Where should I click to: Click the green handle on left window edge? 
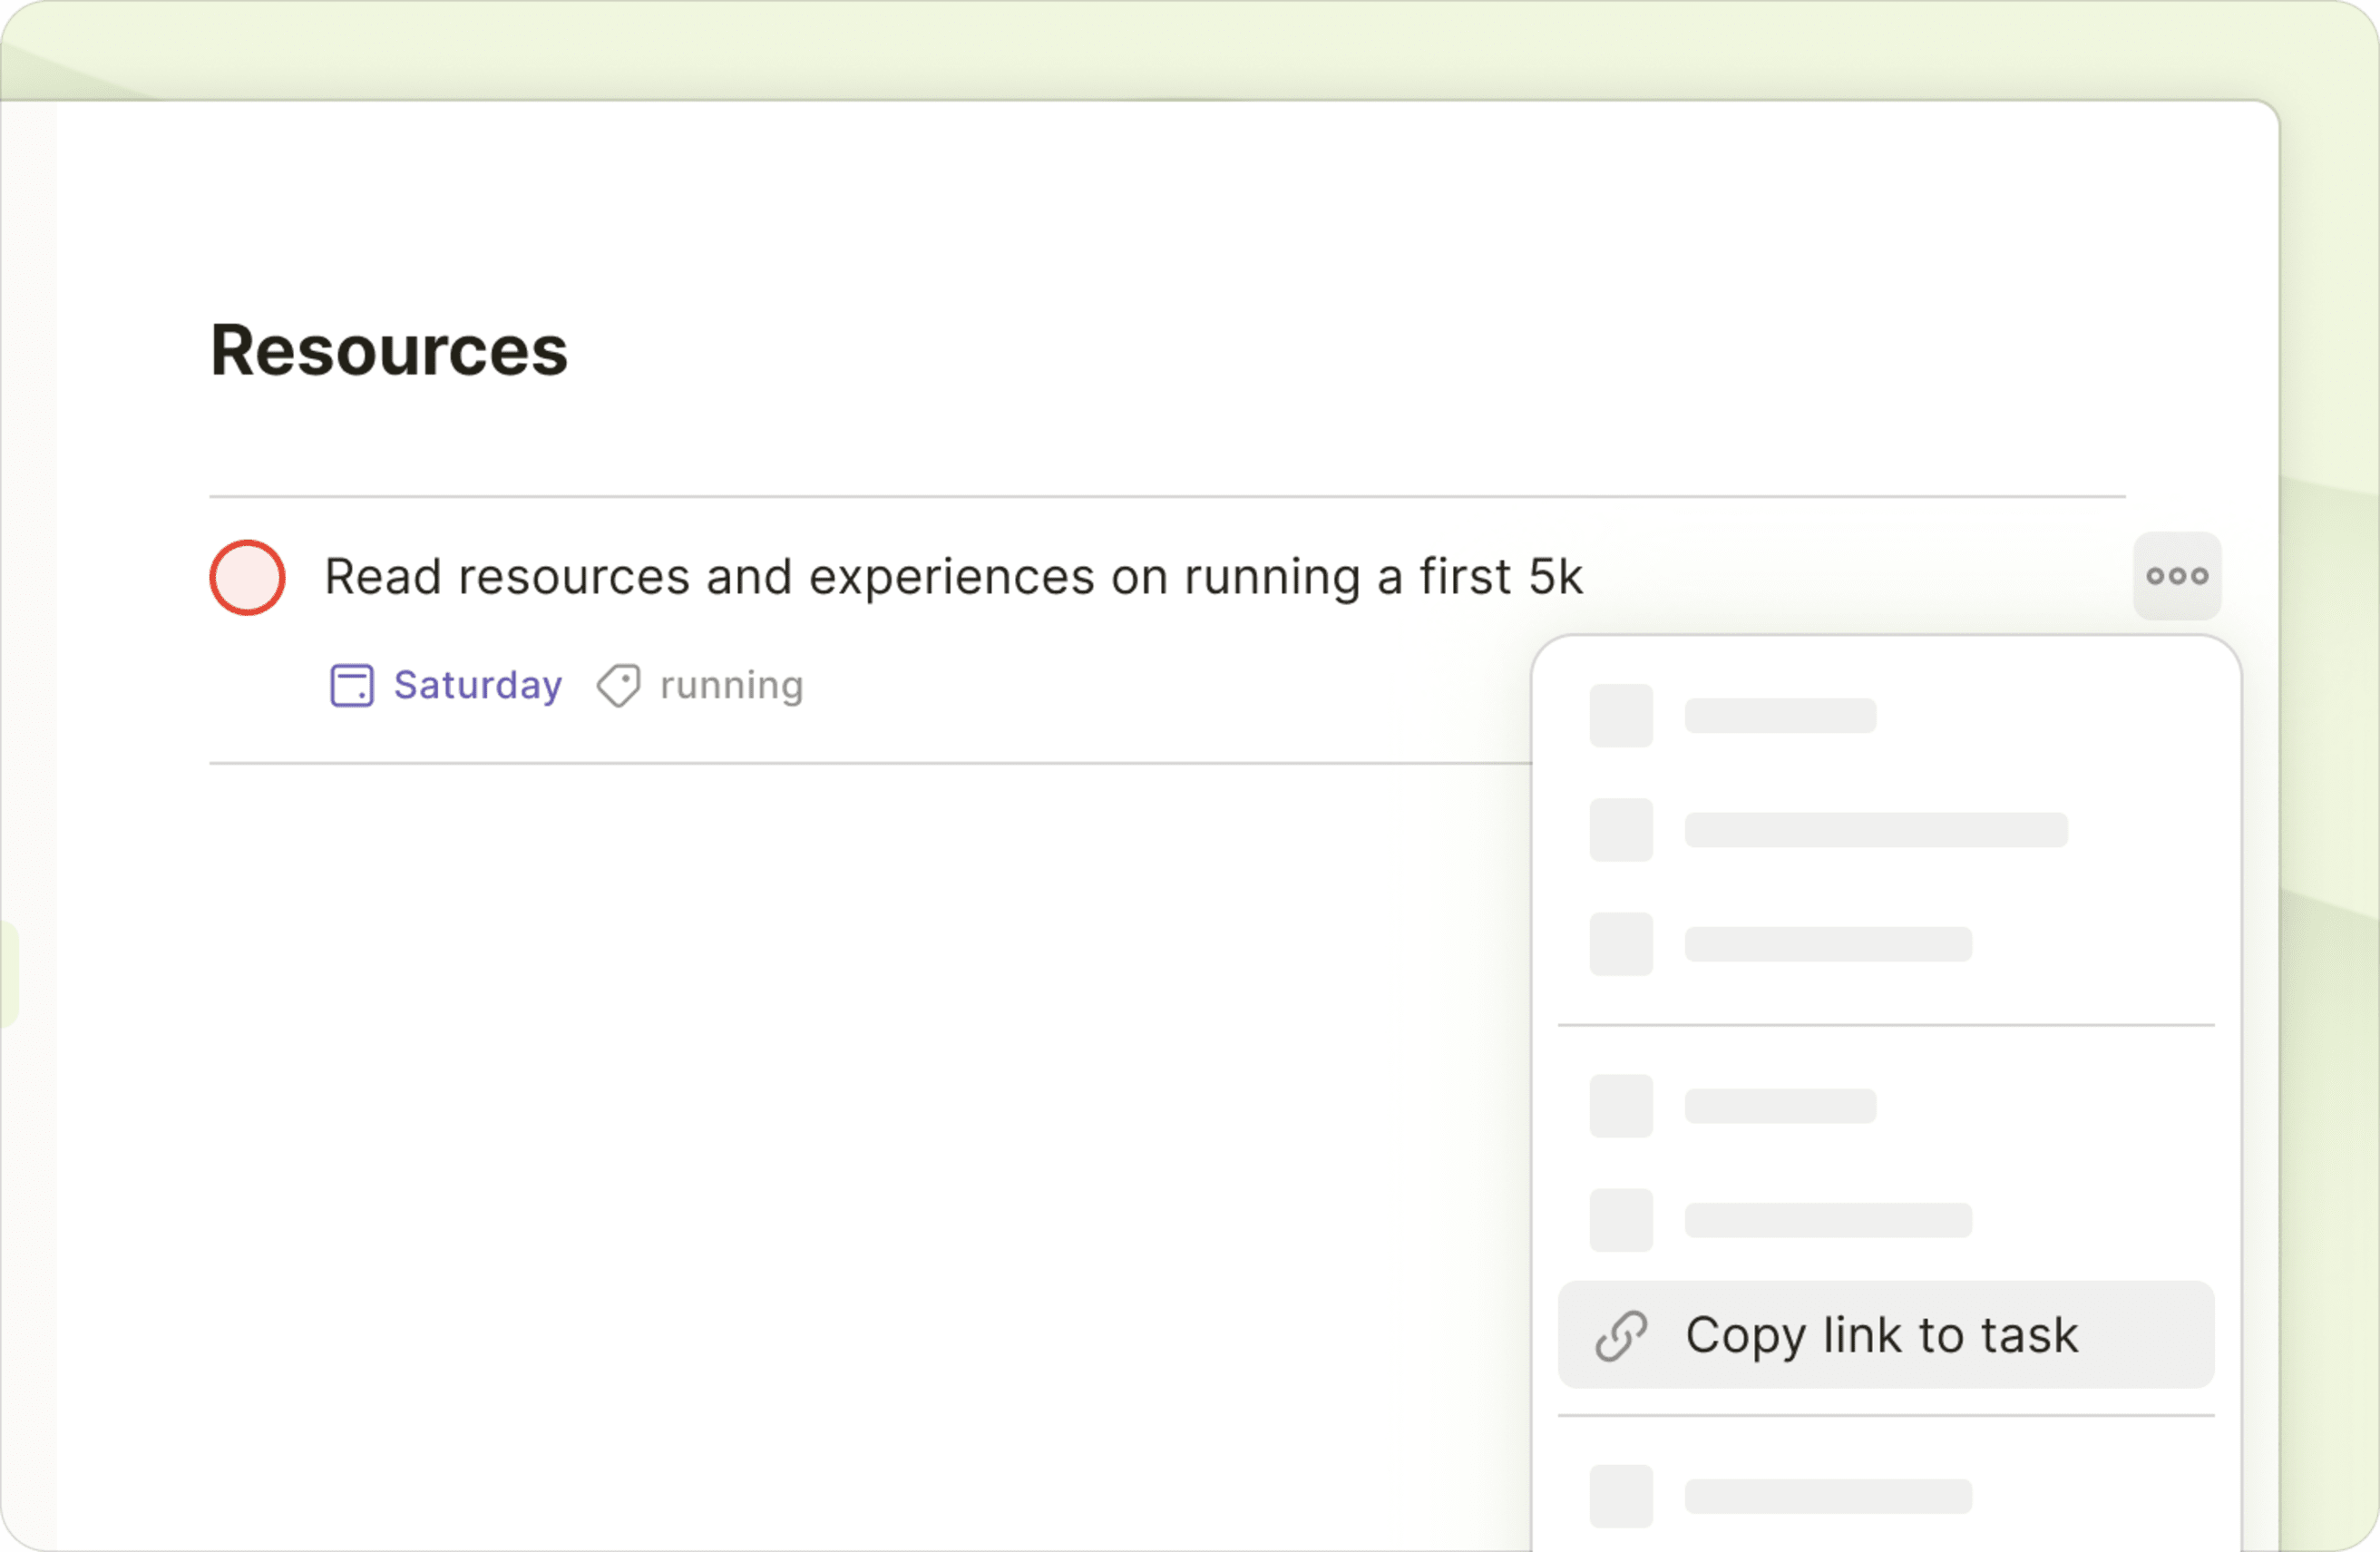point(8,973)
